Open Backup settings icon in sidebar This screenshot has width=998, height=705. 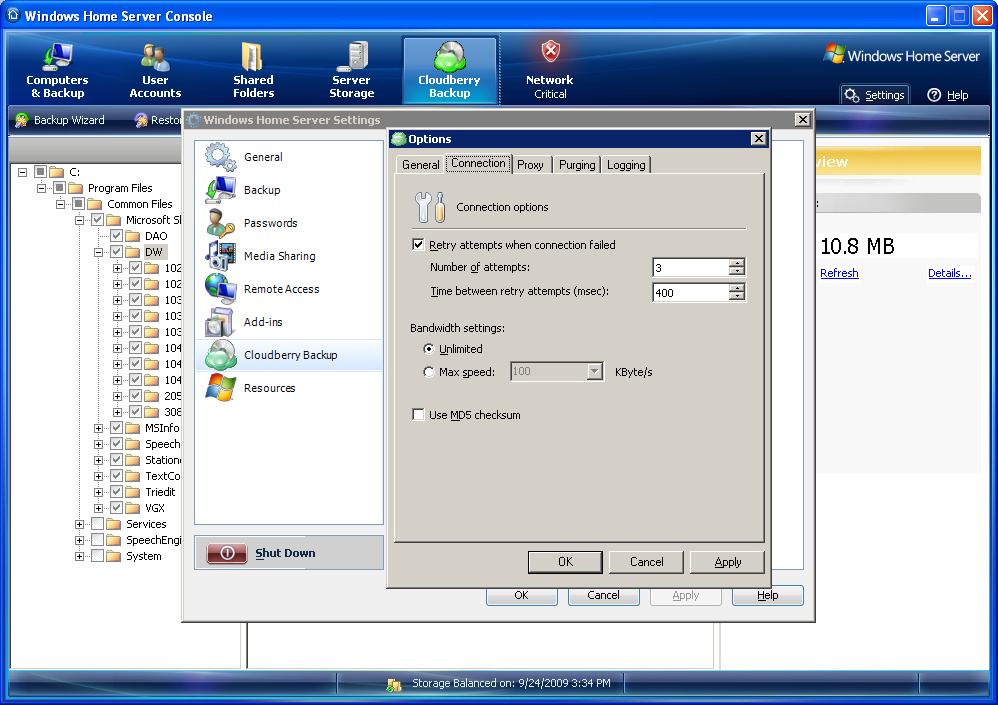(220, 190)
